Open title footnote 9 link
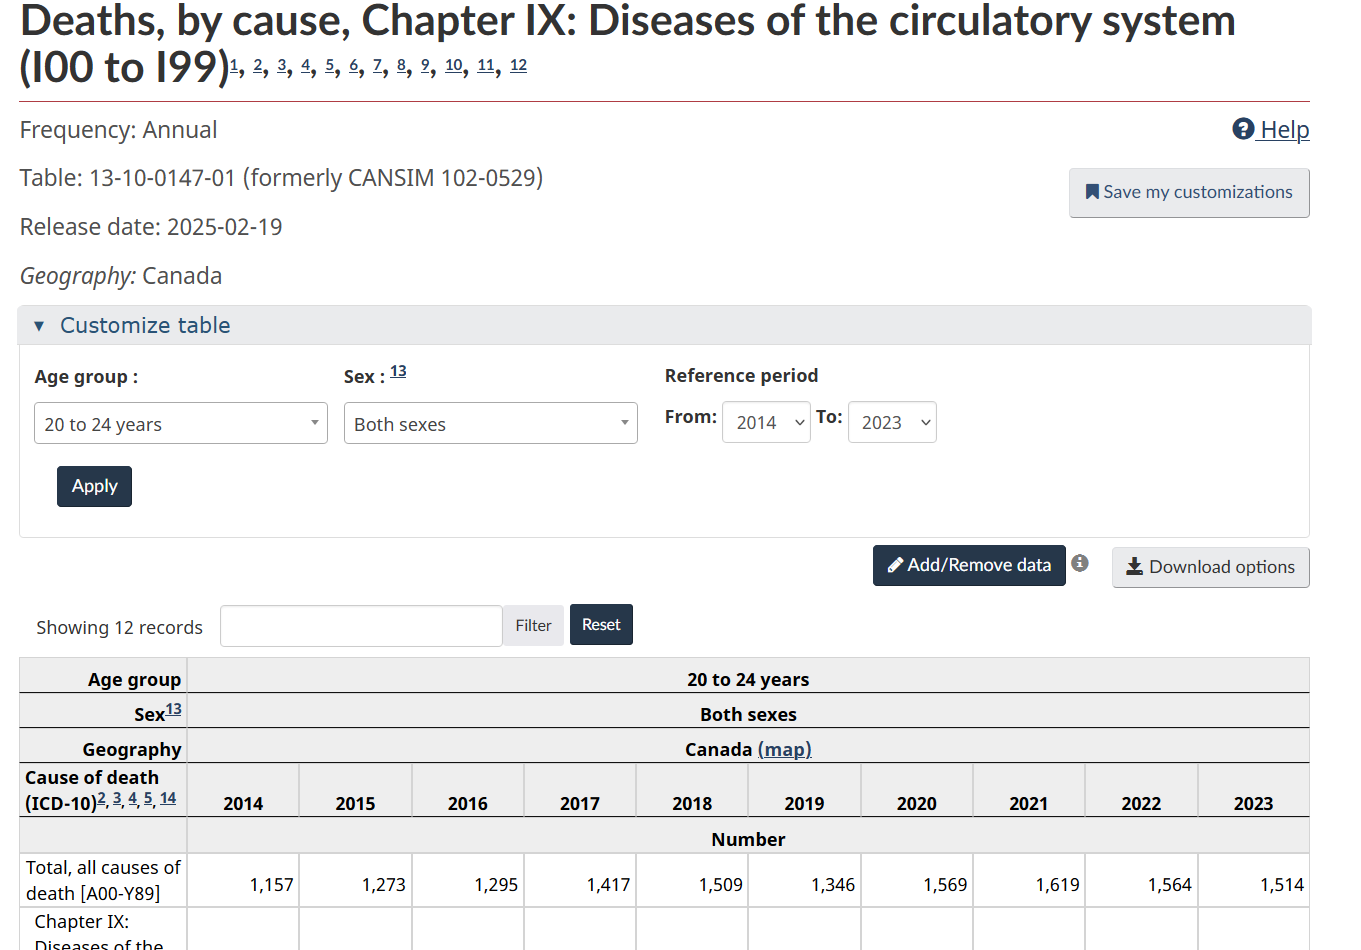 click(426, 65)
